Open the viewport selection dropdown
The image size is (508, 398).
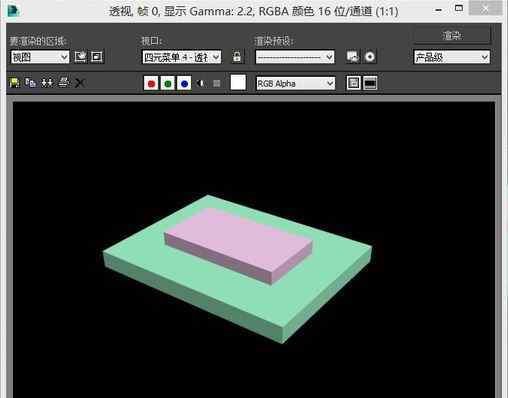click(182, 57)
